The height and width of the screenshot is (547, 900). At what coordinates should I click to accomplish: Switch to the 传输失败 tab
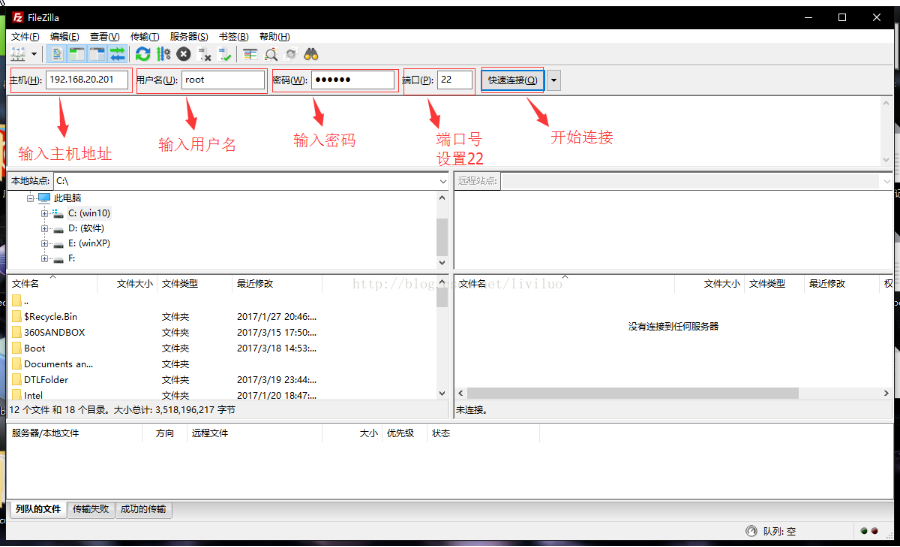(91, 509)
